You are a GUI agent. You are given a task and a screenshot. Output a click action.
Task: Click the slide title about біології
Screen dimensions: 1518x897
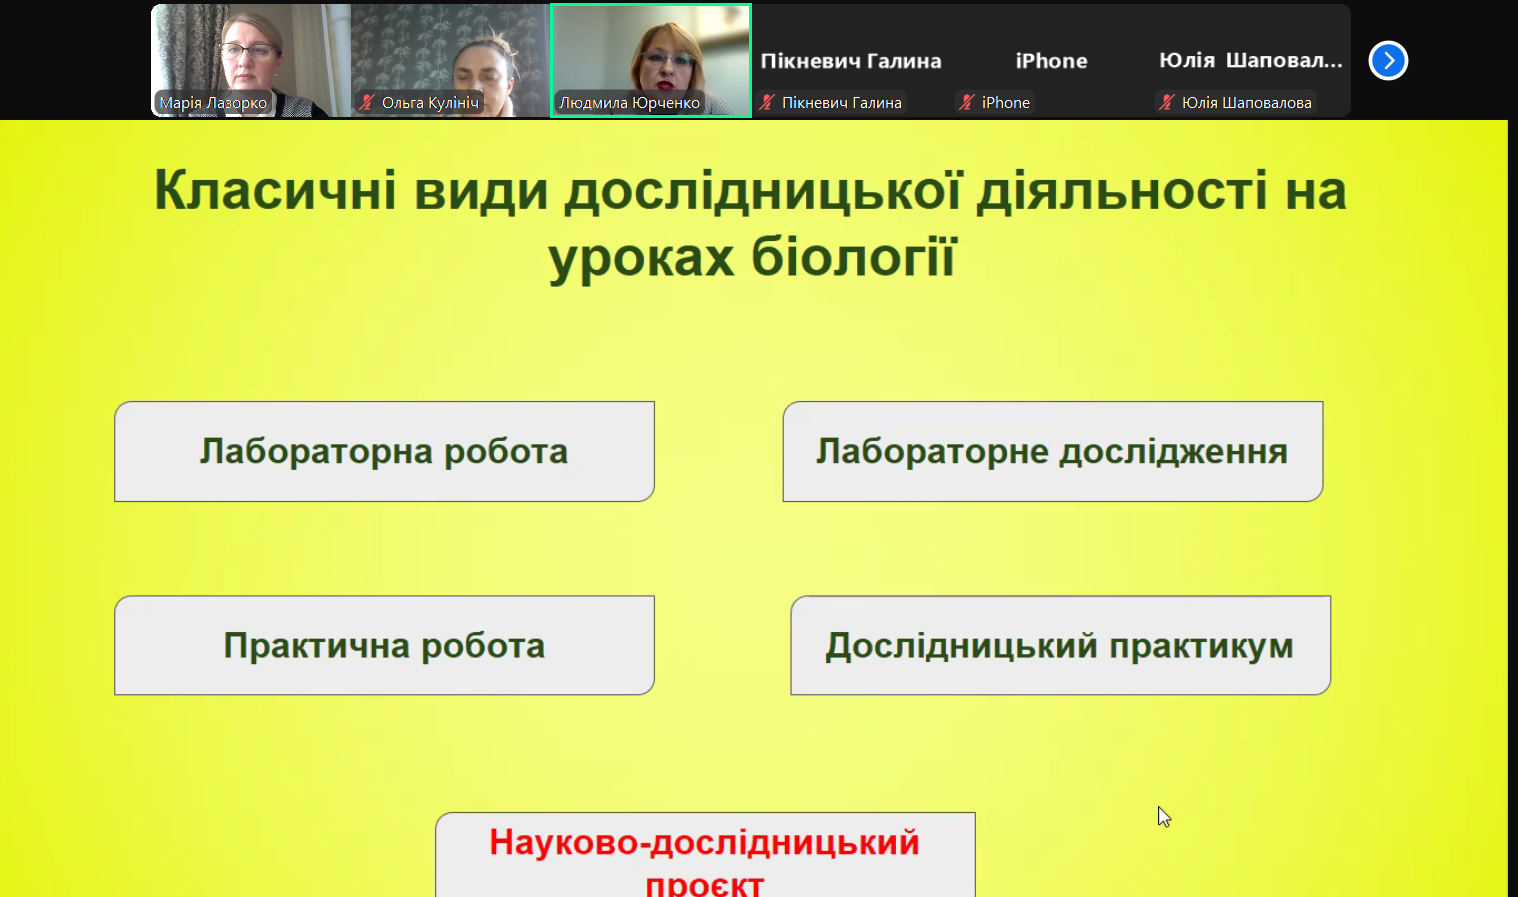(750, 223)
